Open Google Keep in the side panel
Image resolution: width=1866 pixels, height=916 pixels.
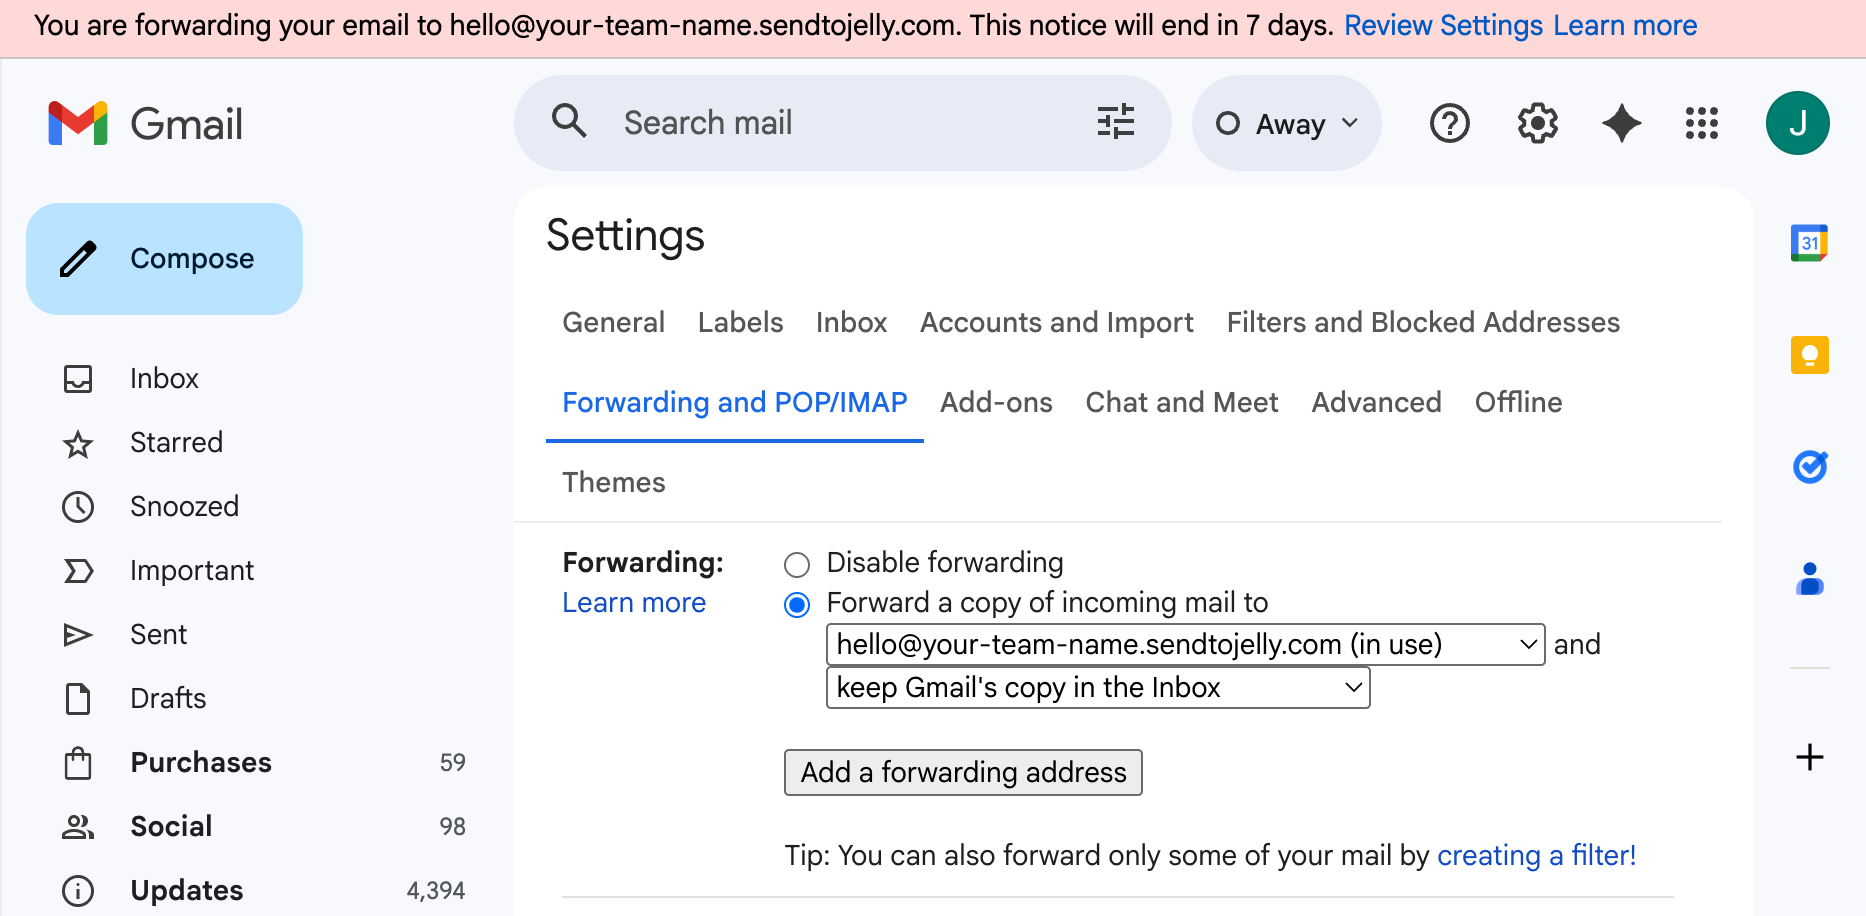tap(1810, 354)
